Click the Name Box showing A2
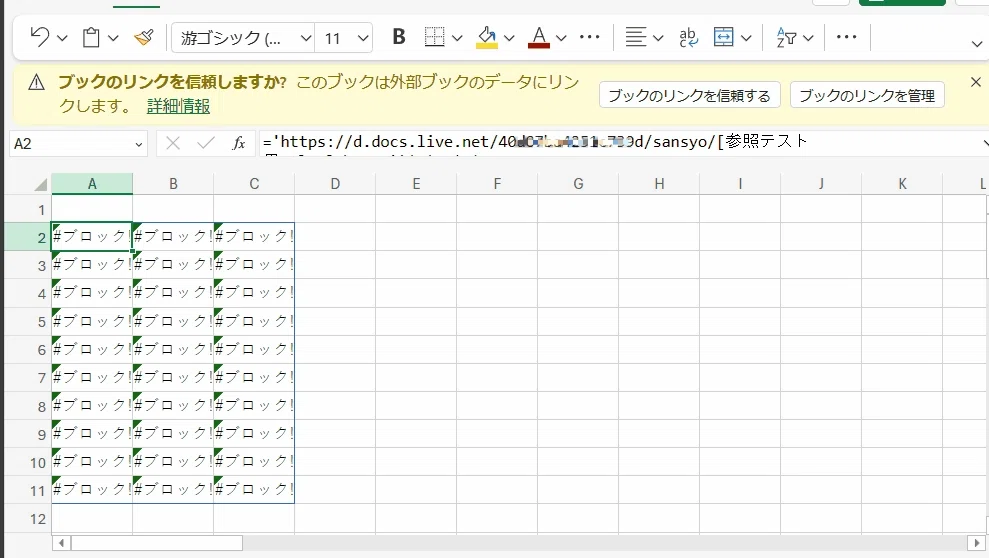The image size is (989, 558). (70, 144)
